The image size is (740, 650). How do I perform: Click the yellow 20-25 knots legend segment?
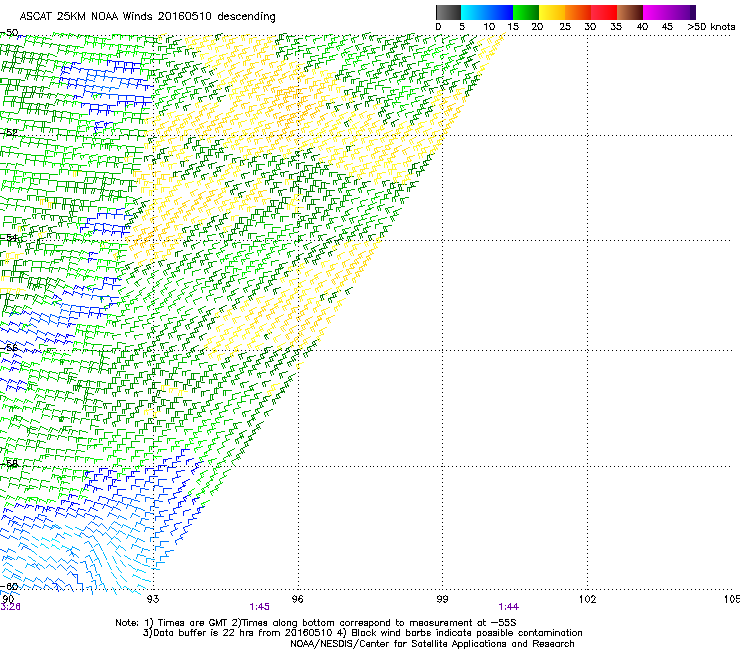pyautogui.click(x=552, y=12)
